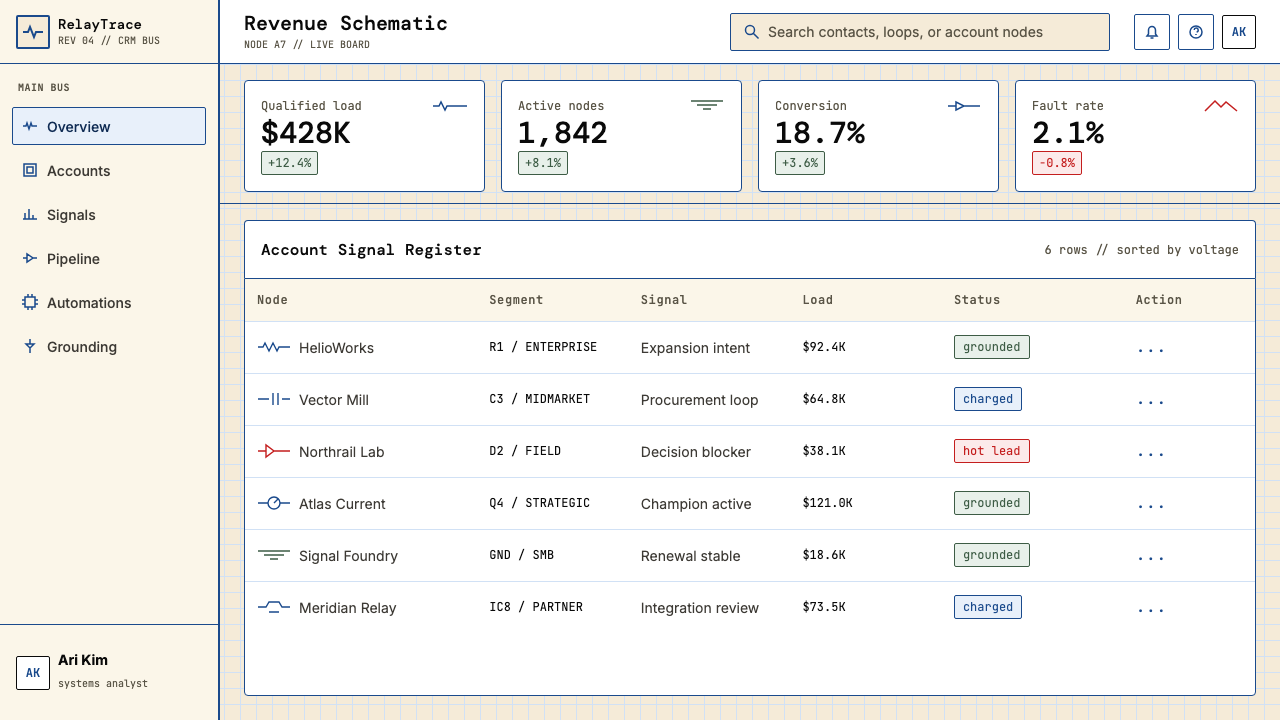1280x720 pixels.
Task: Click the Atlas Current meter icon
Action: 274,503
